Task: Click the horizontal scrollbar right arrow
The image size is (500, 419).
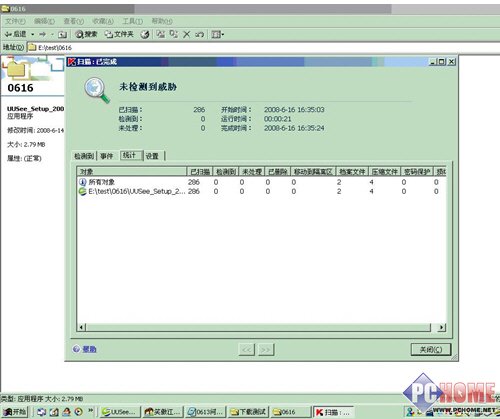Action: [x=441, y=327]
